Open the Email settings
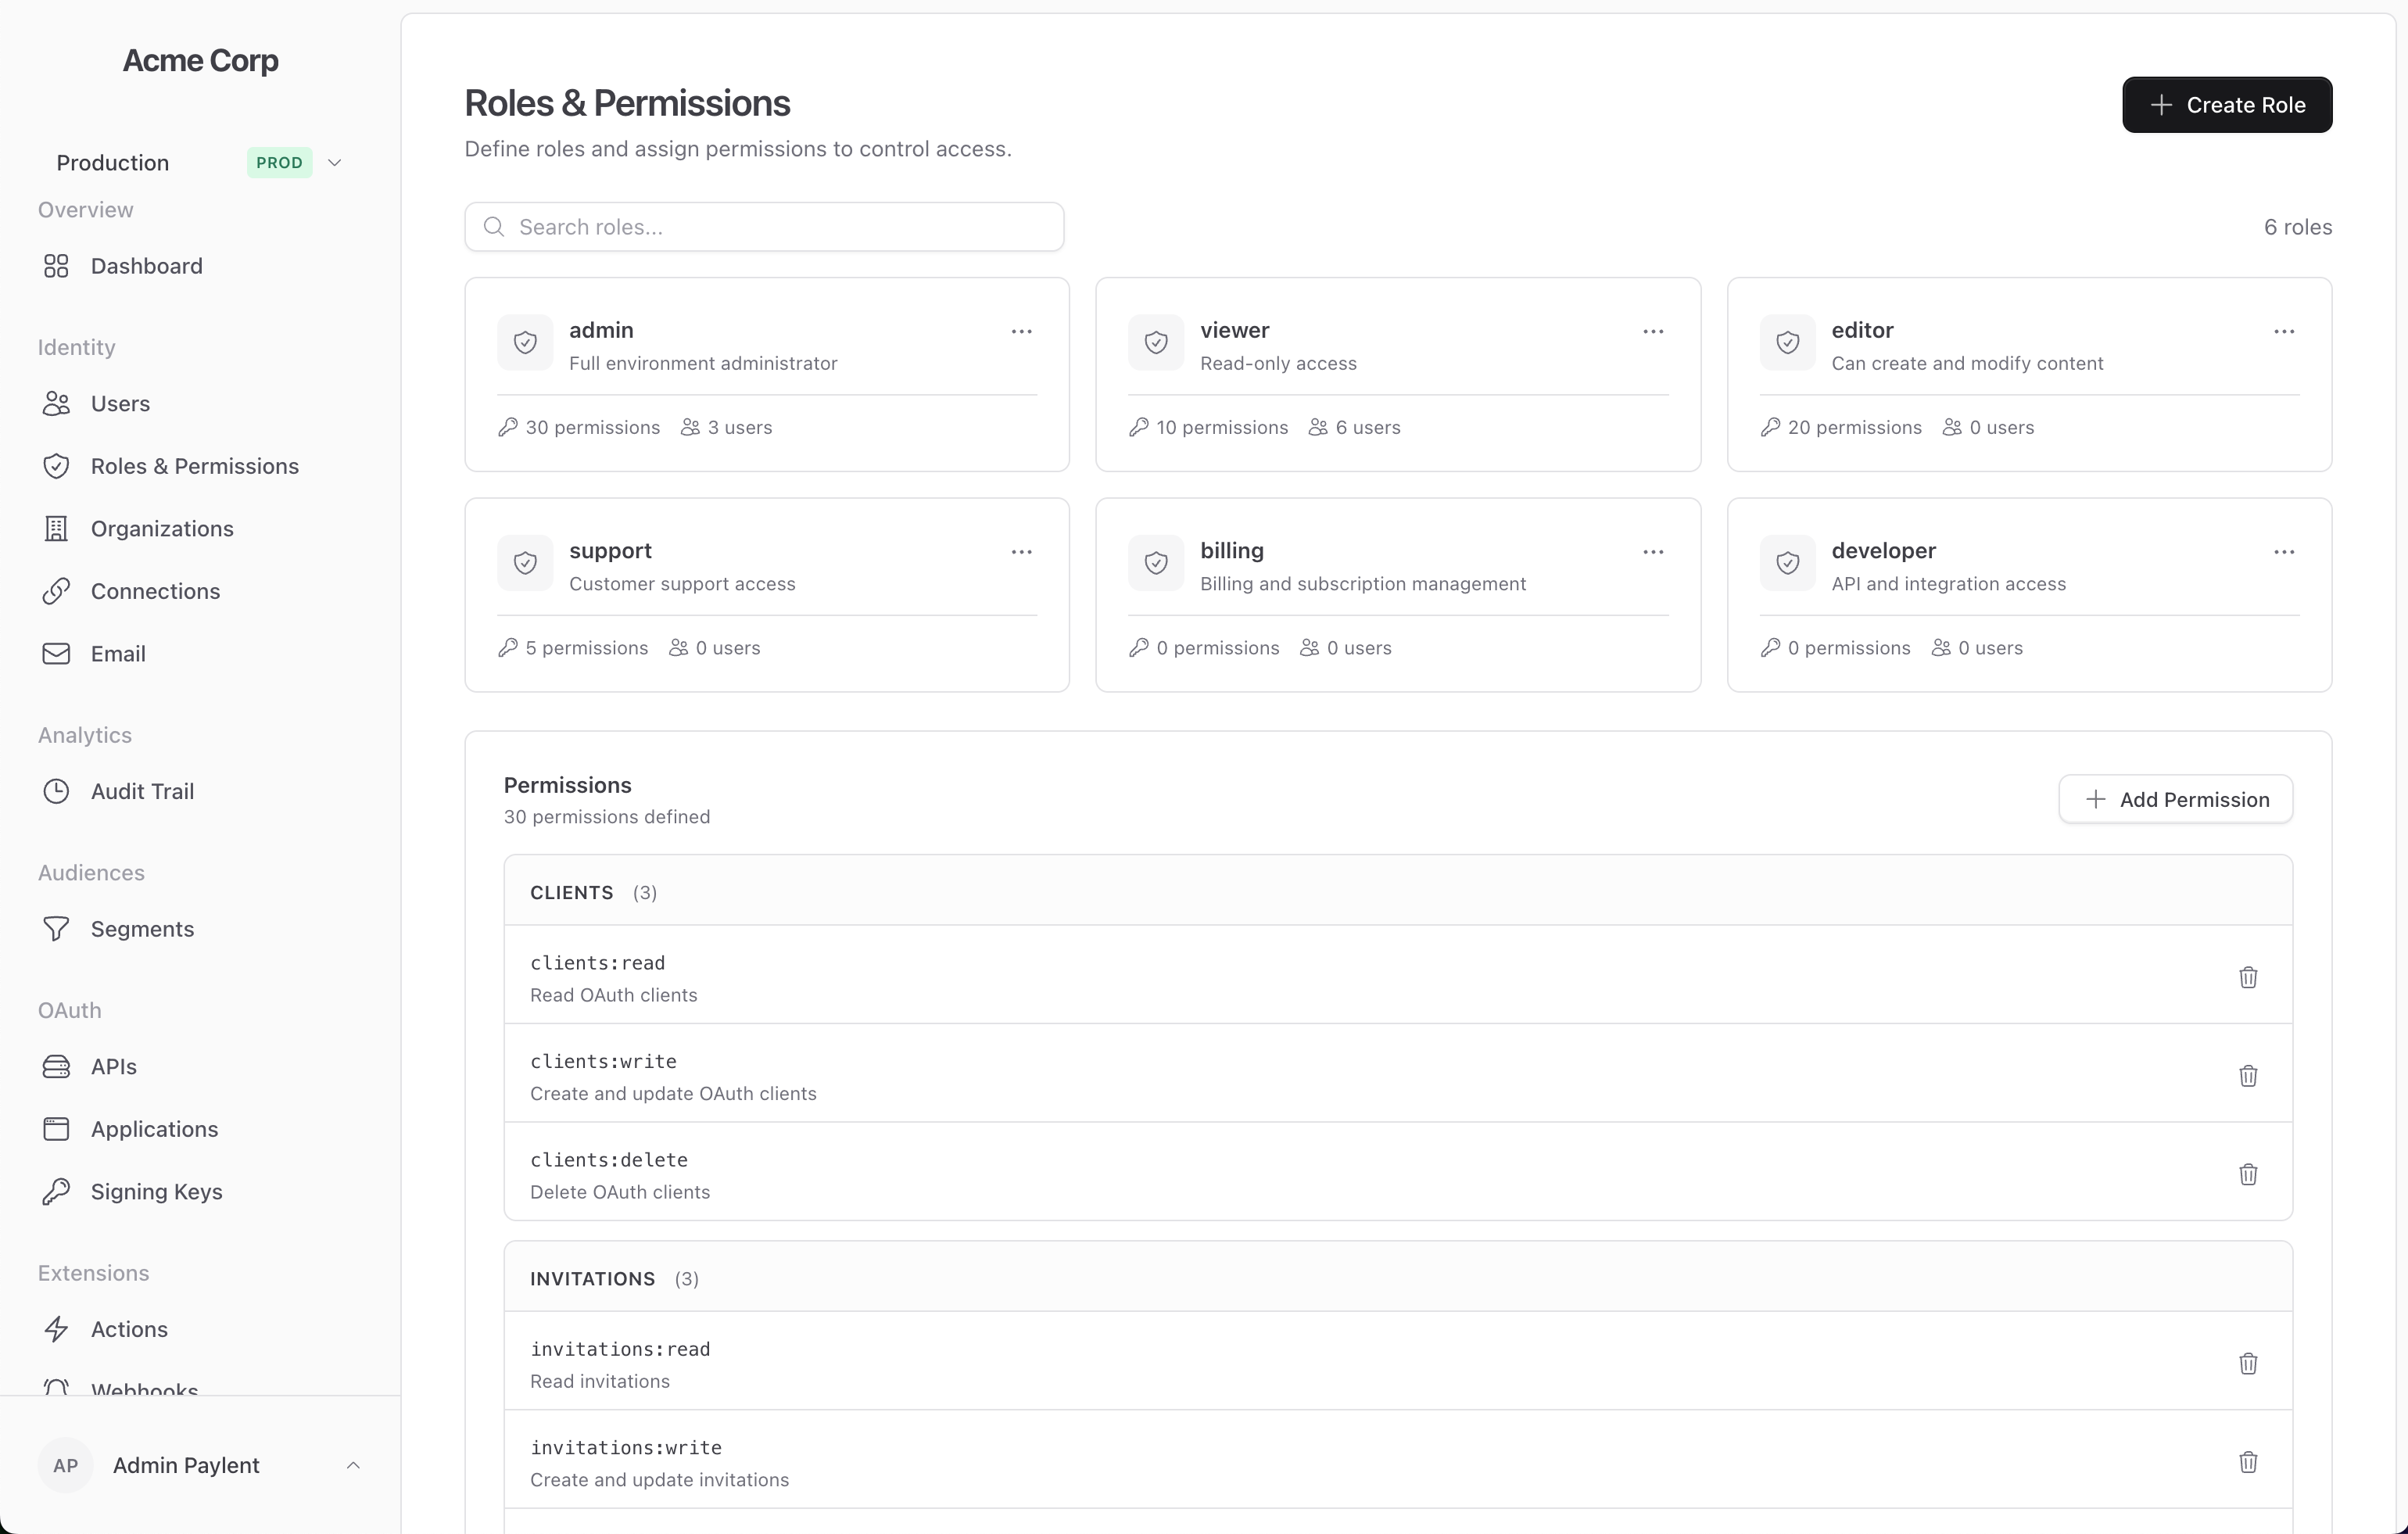Screen dimensions: 2408x1534 coord(119,653)
